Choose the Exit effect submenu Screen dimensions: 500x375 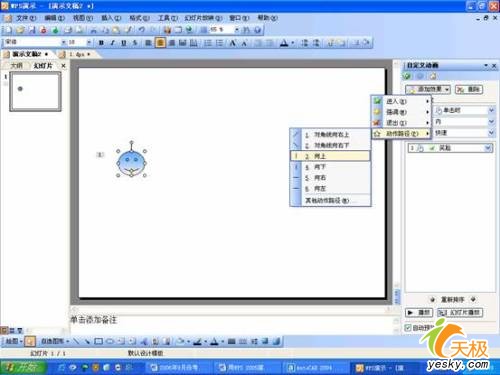click(401, 123)
